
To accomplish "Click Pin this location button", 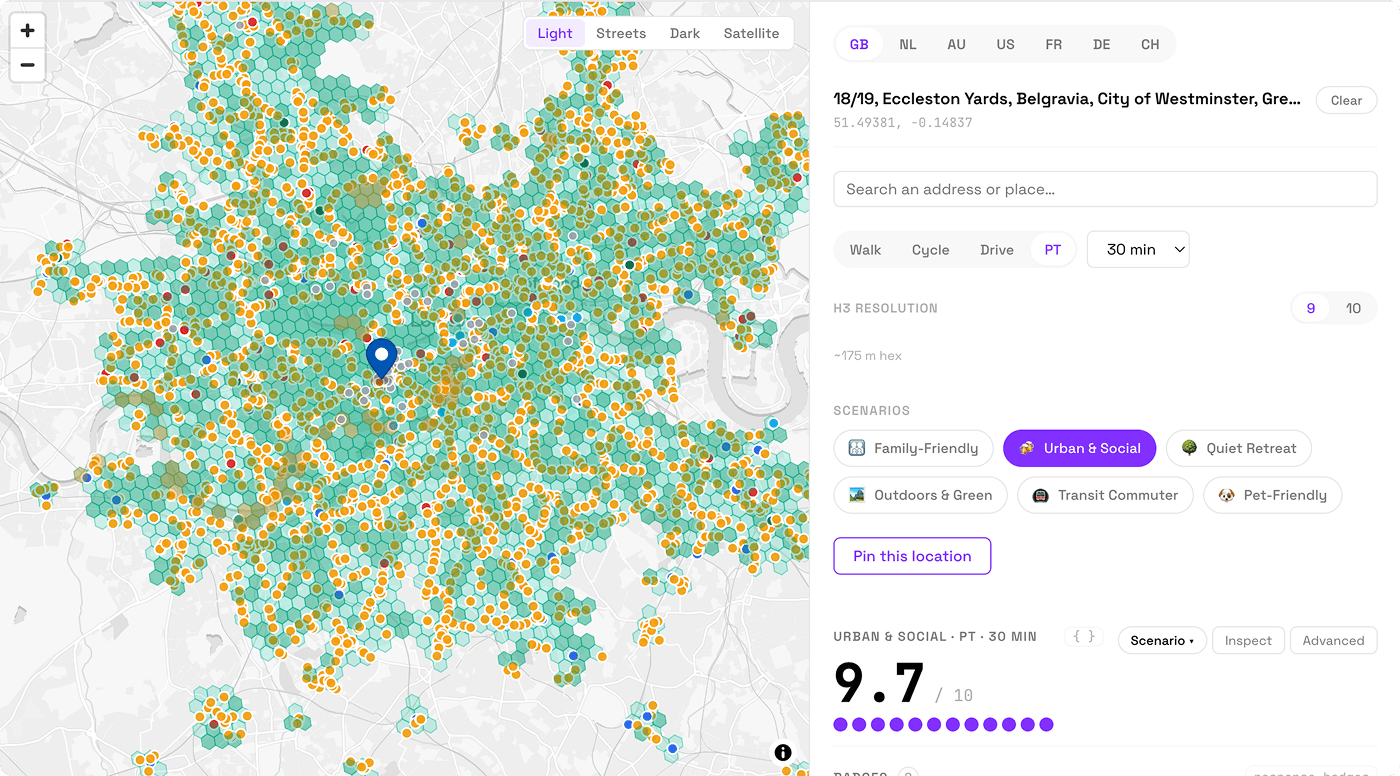I will coord(912,556).
